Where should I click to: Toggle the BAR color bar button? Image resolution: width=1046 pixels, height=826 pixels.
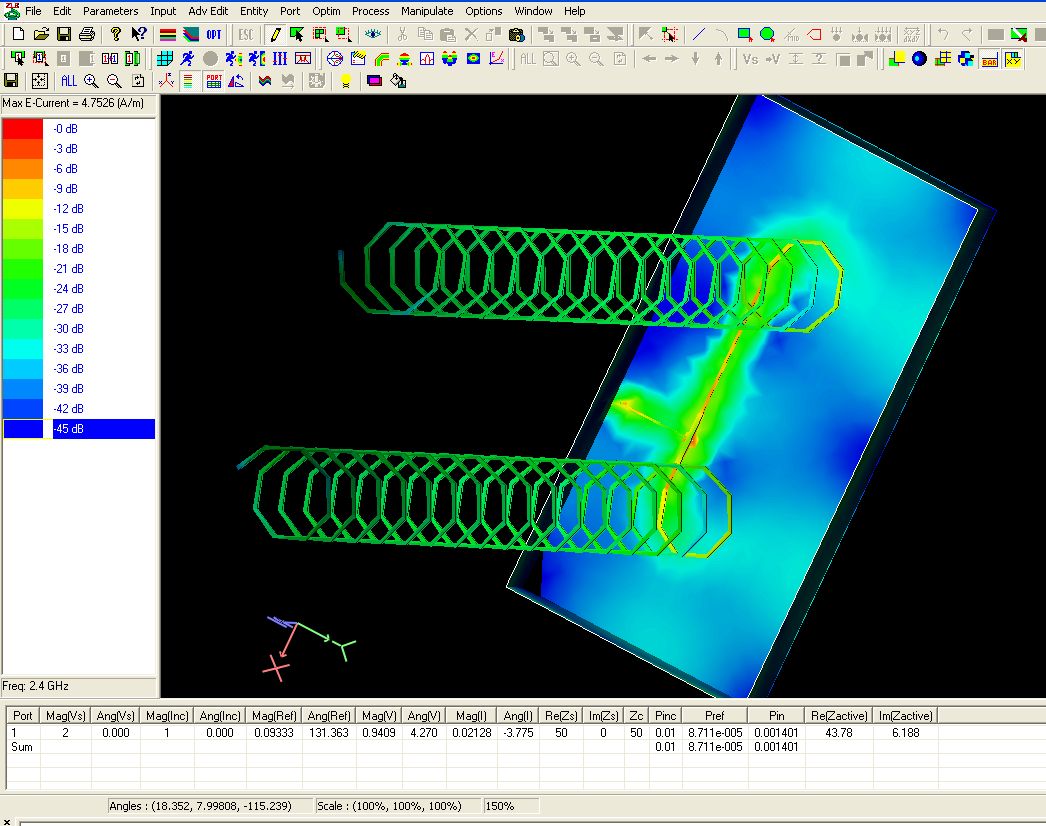(x=989, y=59)
